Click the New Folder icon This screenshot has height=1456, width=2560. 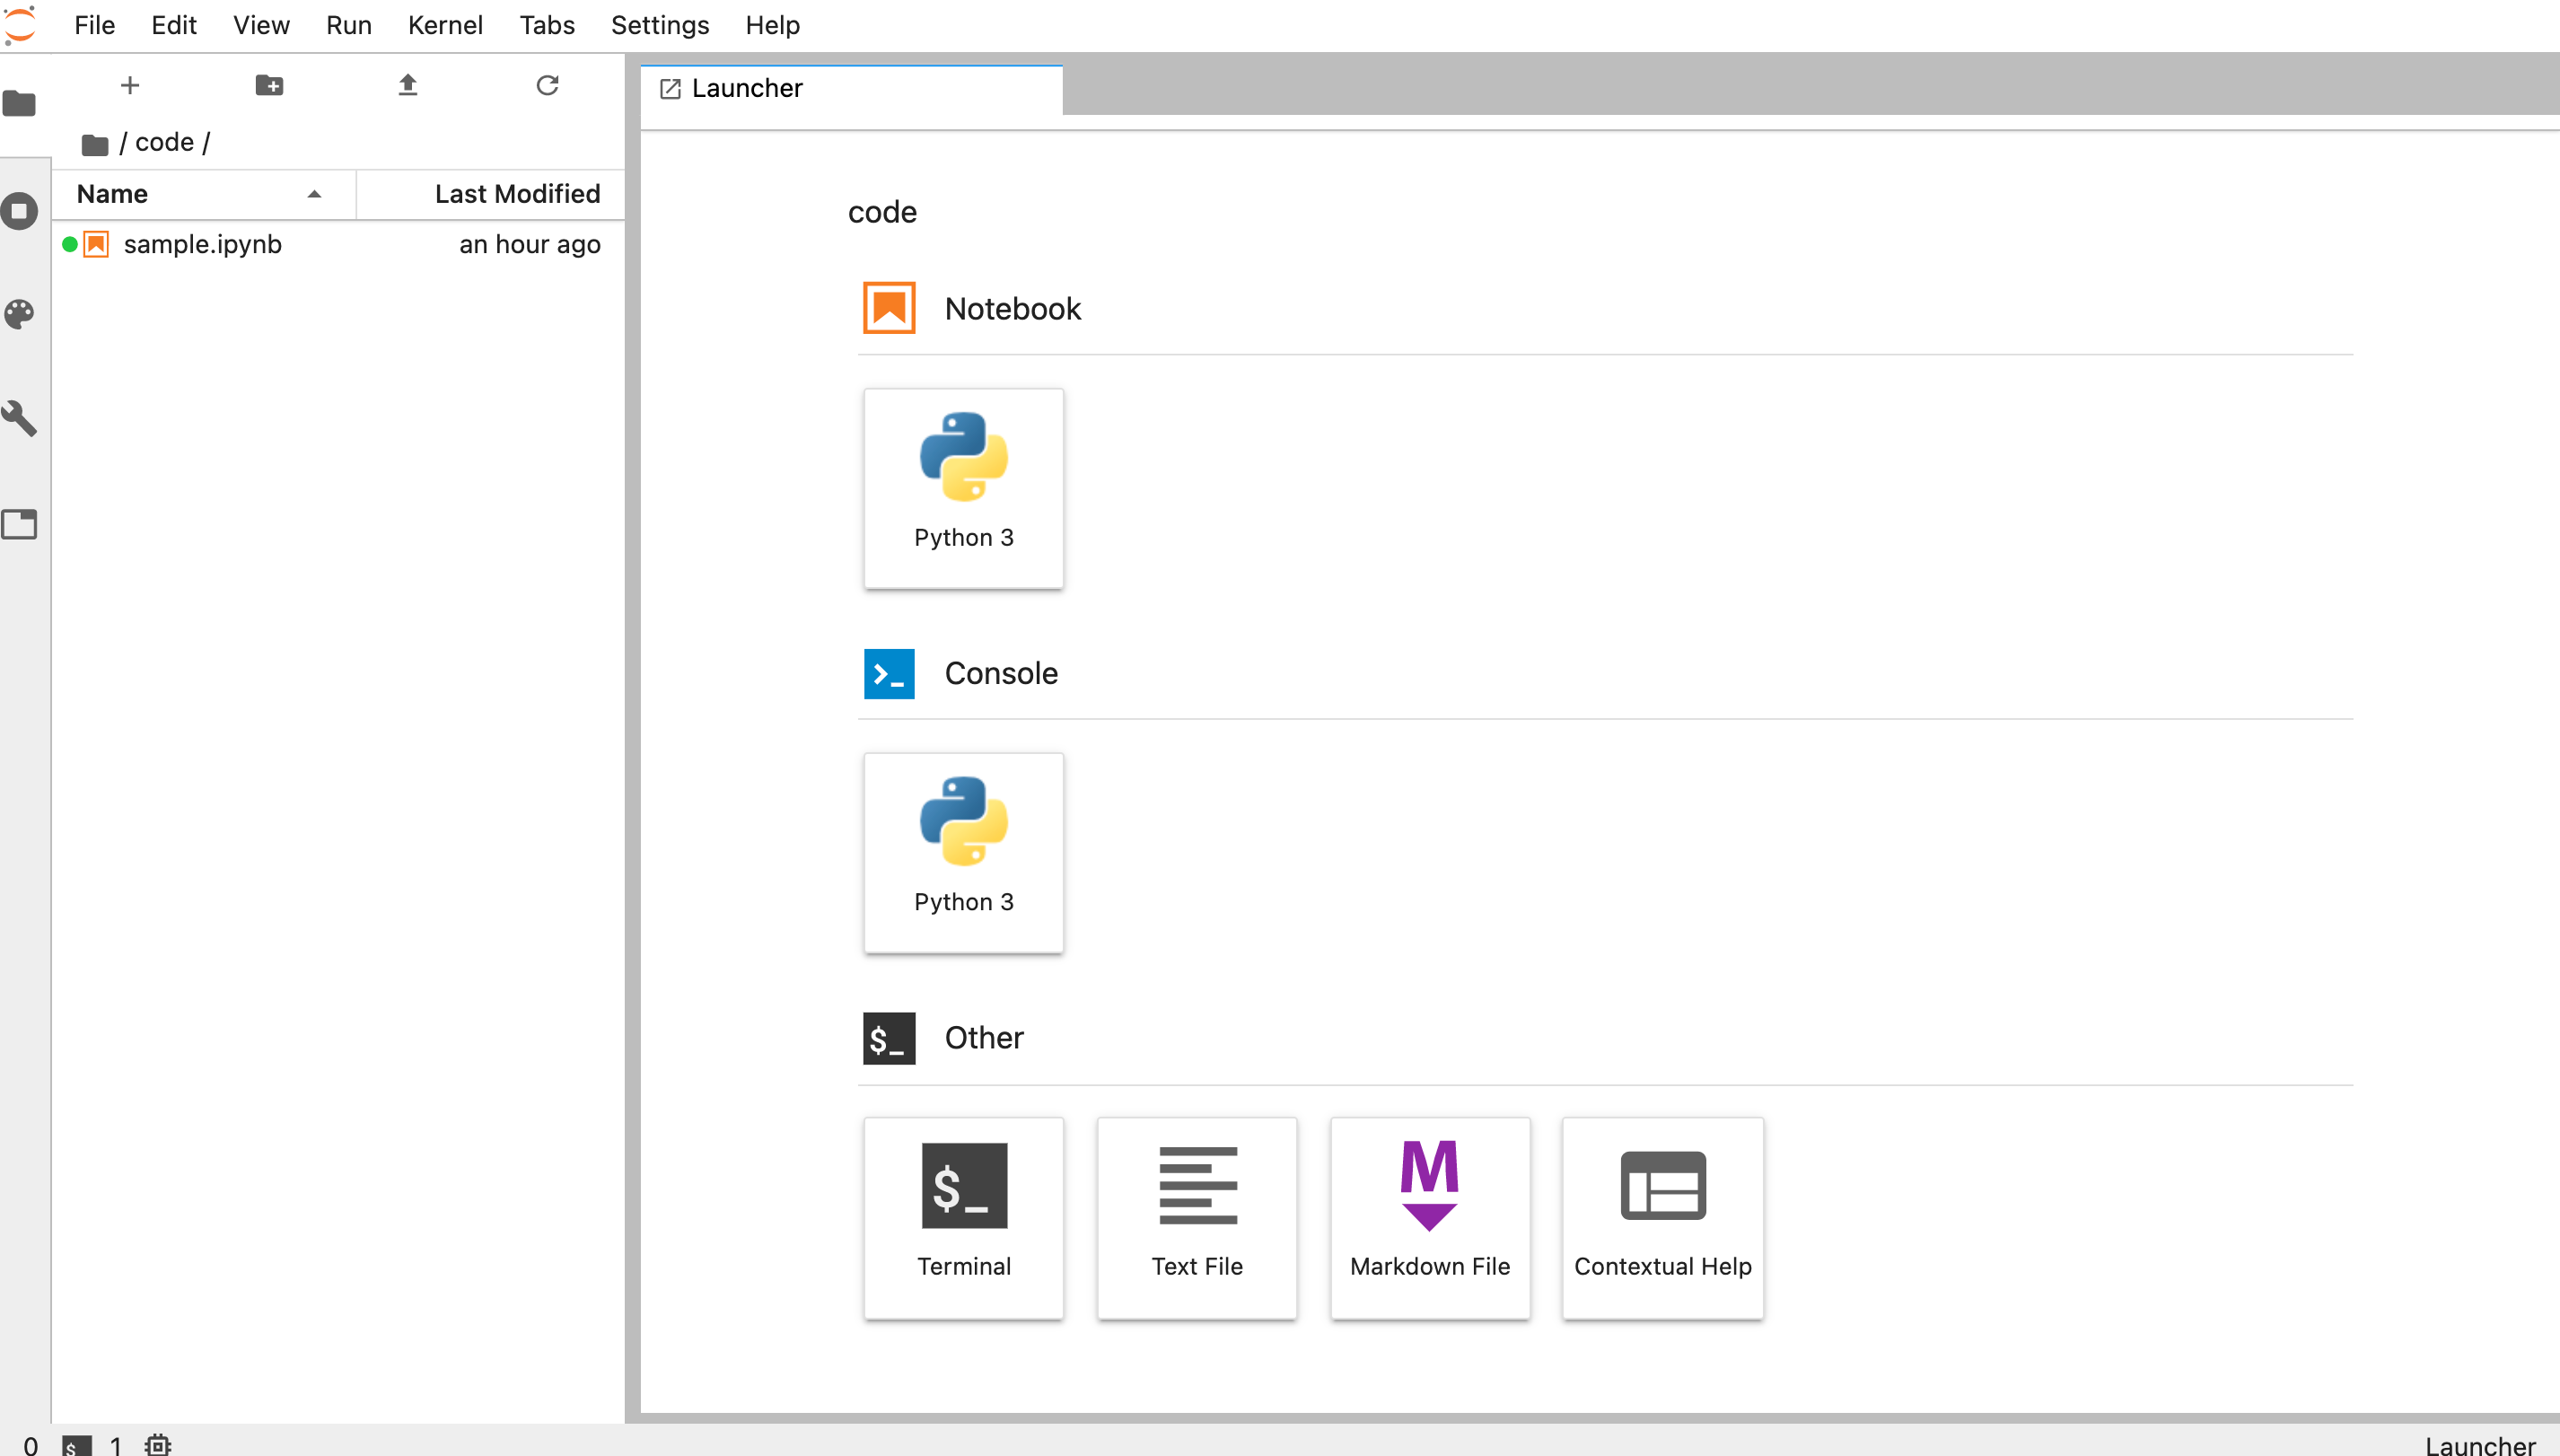tap(269, 85)
